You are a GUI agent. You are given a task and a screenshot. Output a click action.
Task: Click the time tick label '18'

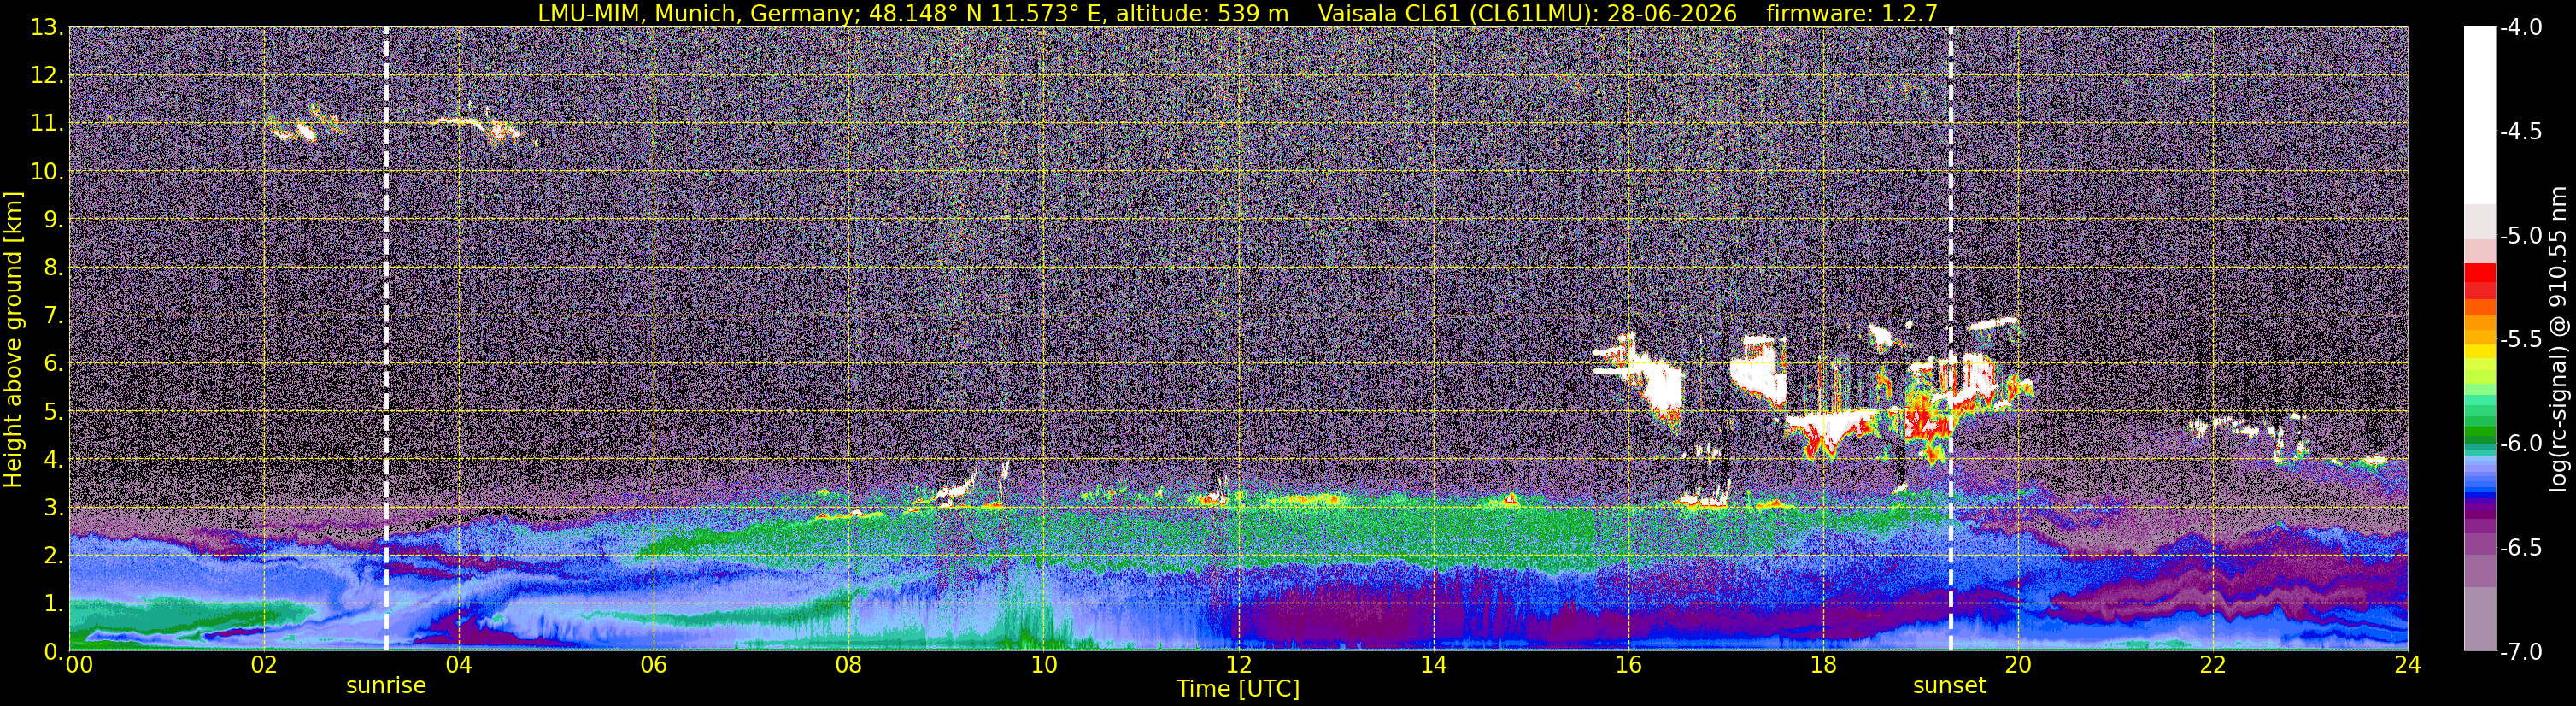click(1823, 665)
